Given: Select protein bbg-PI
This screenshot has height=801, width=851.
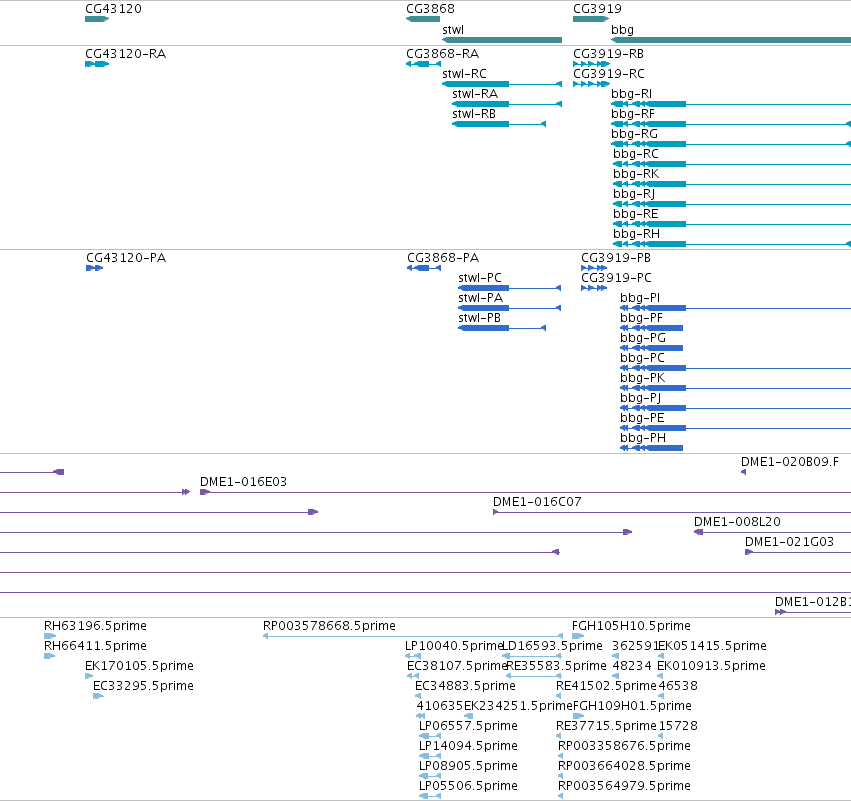Looking at the screenshot, I should [x=640, y=298].
